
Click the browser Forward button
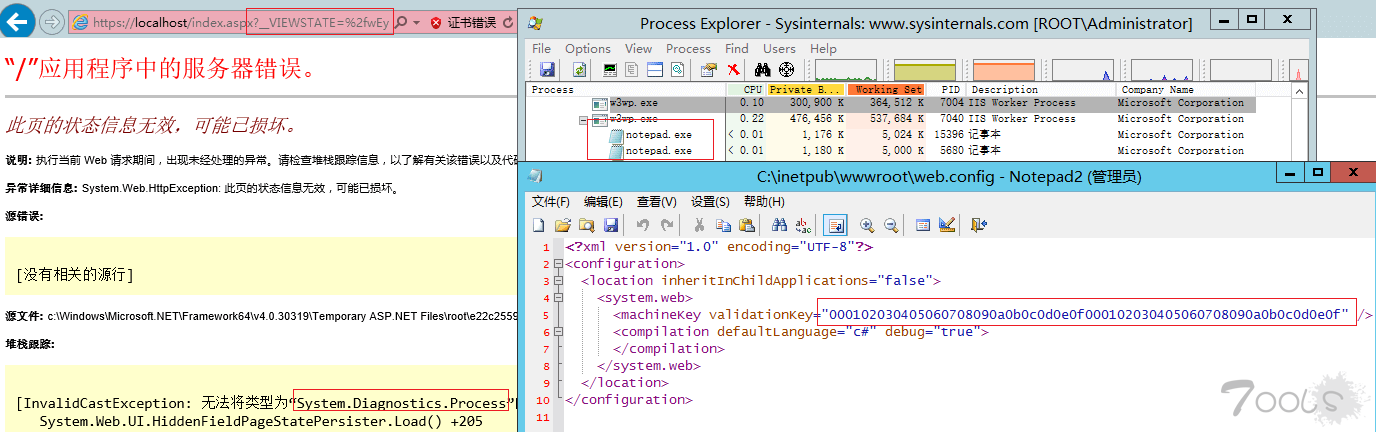coord(52,21)
